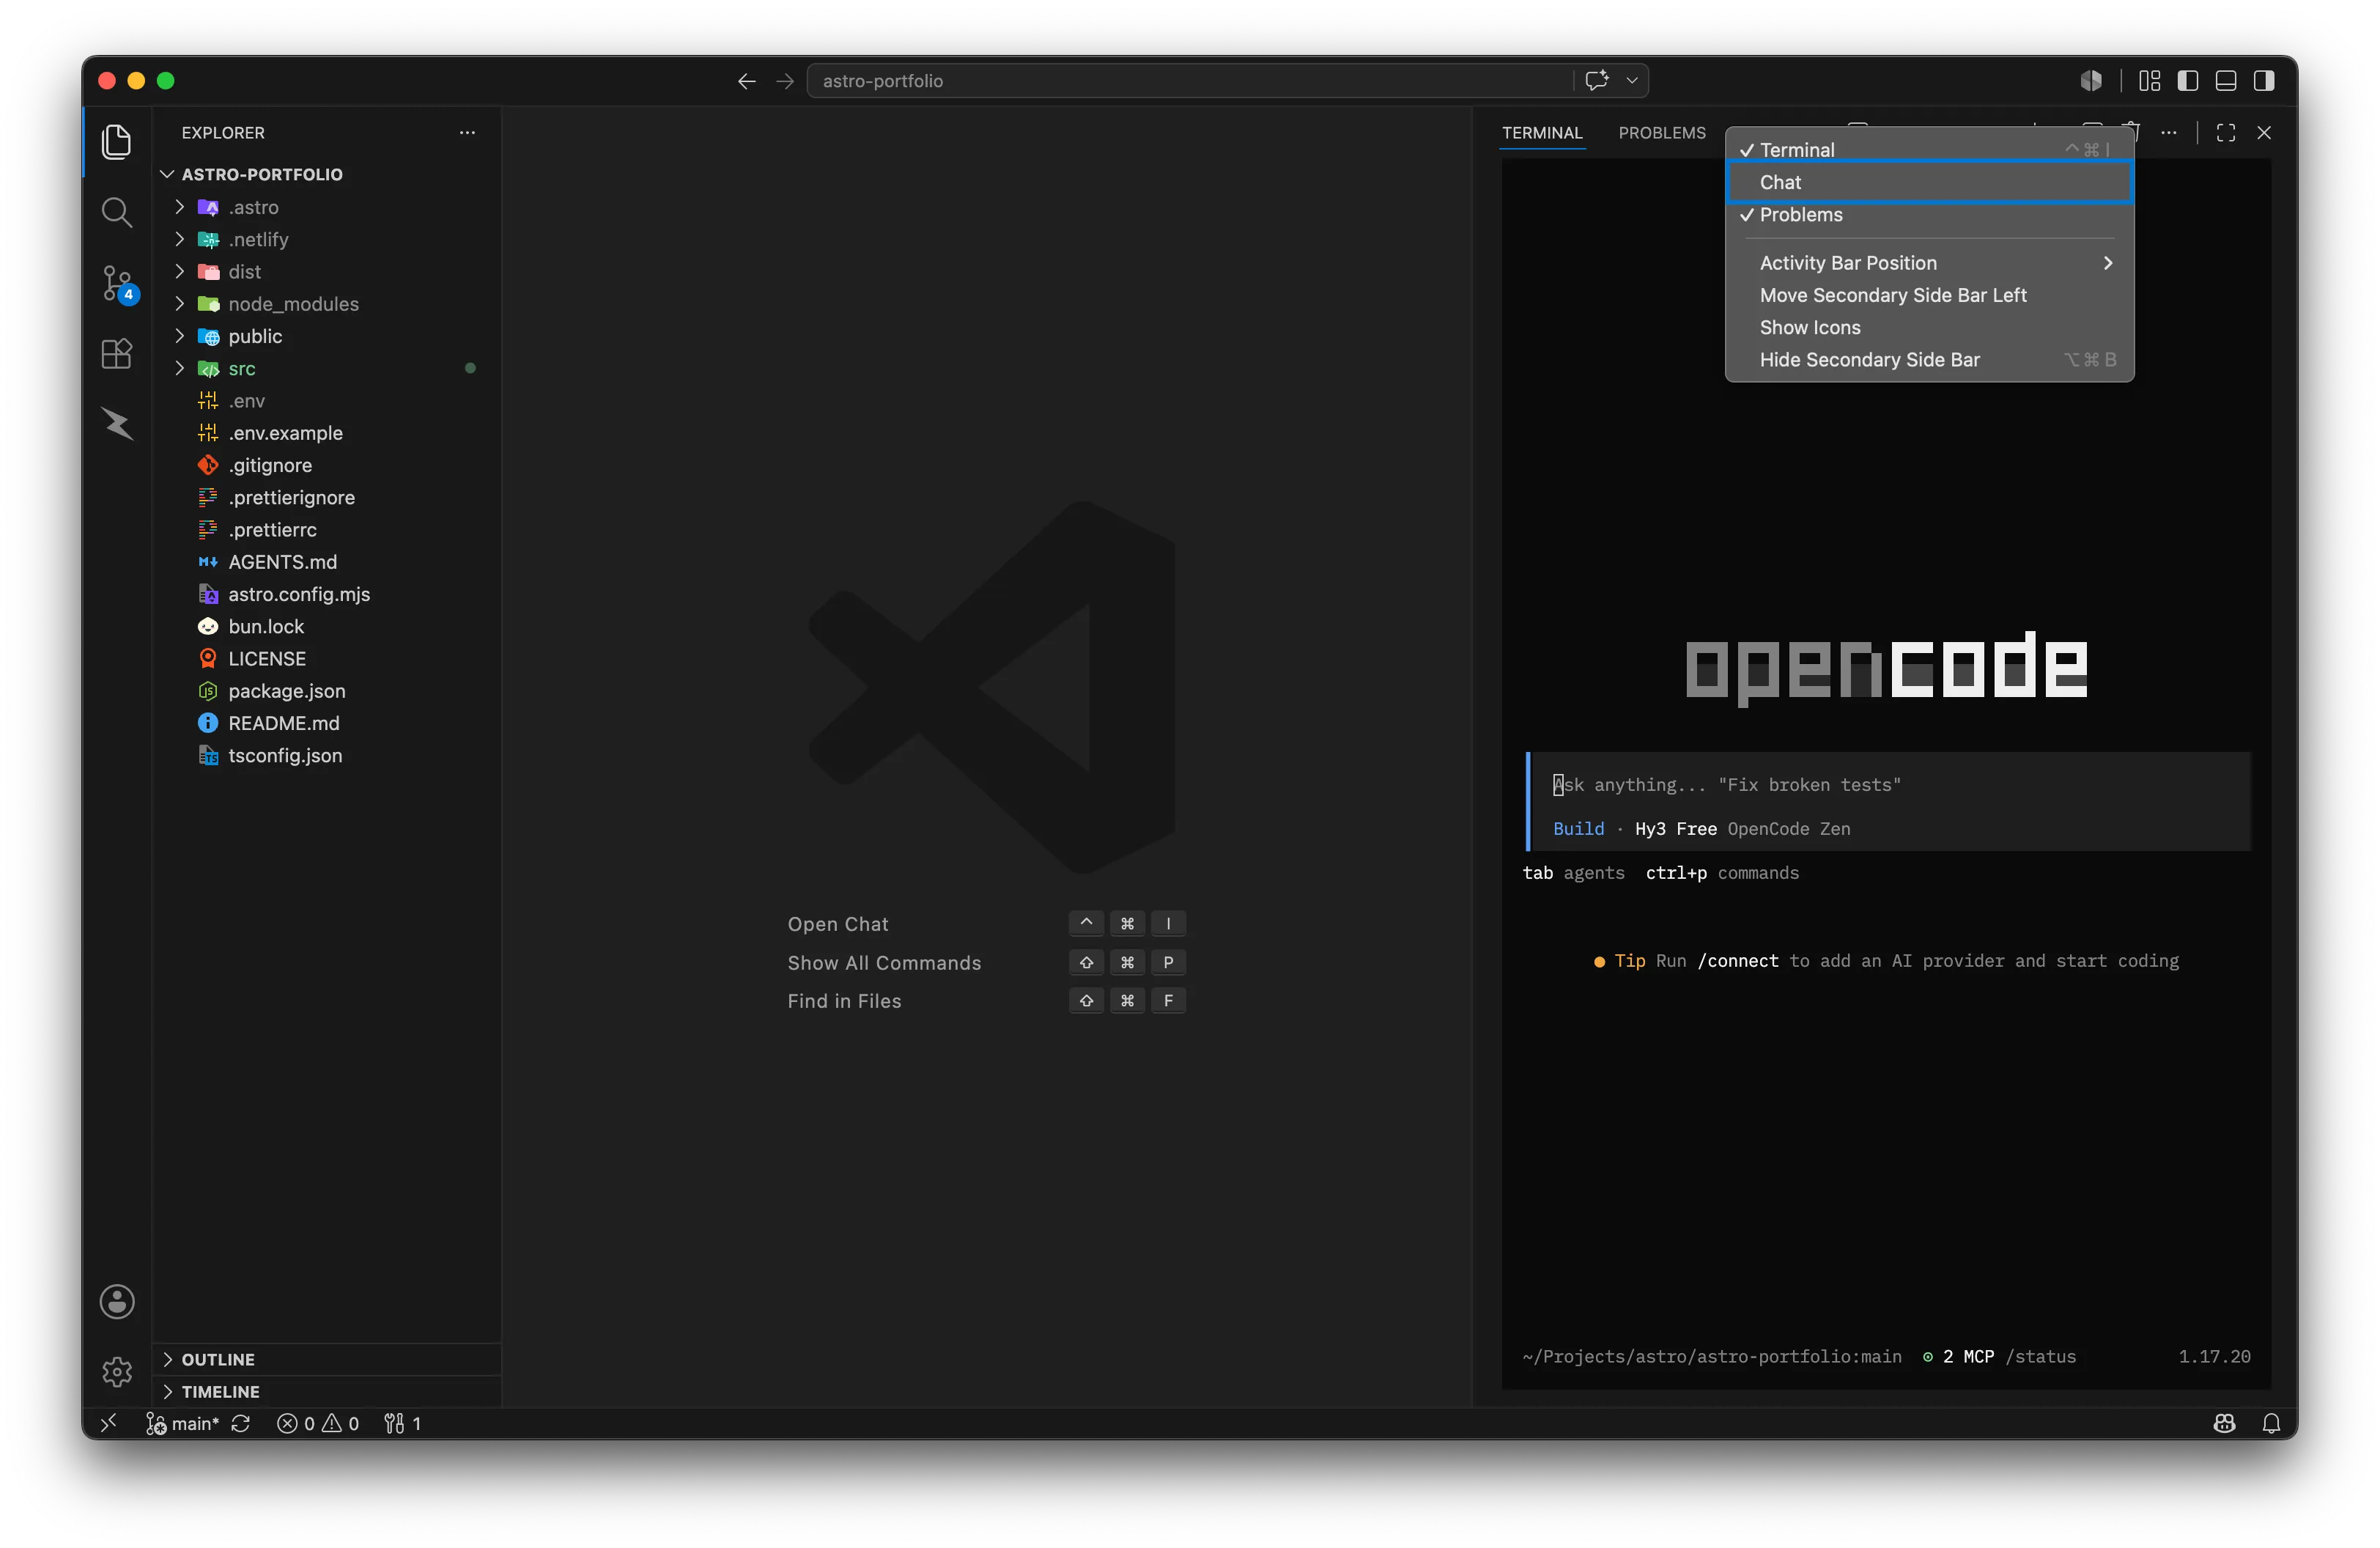This screenshot has width=2380, height=1548.
Task: Open notifications bell in status bar
Action: click(2272, 1423)
